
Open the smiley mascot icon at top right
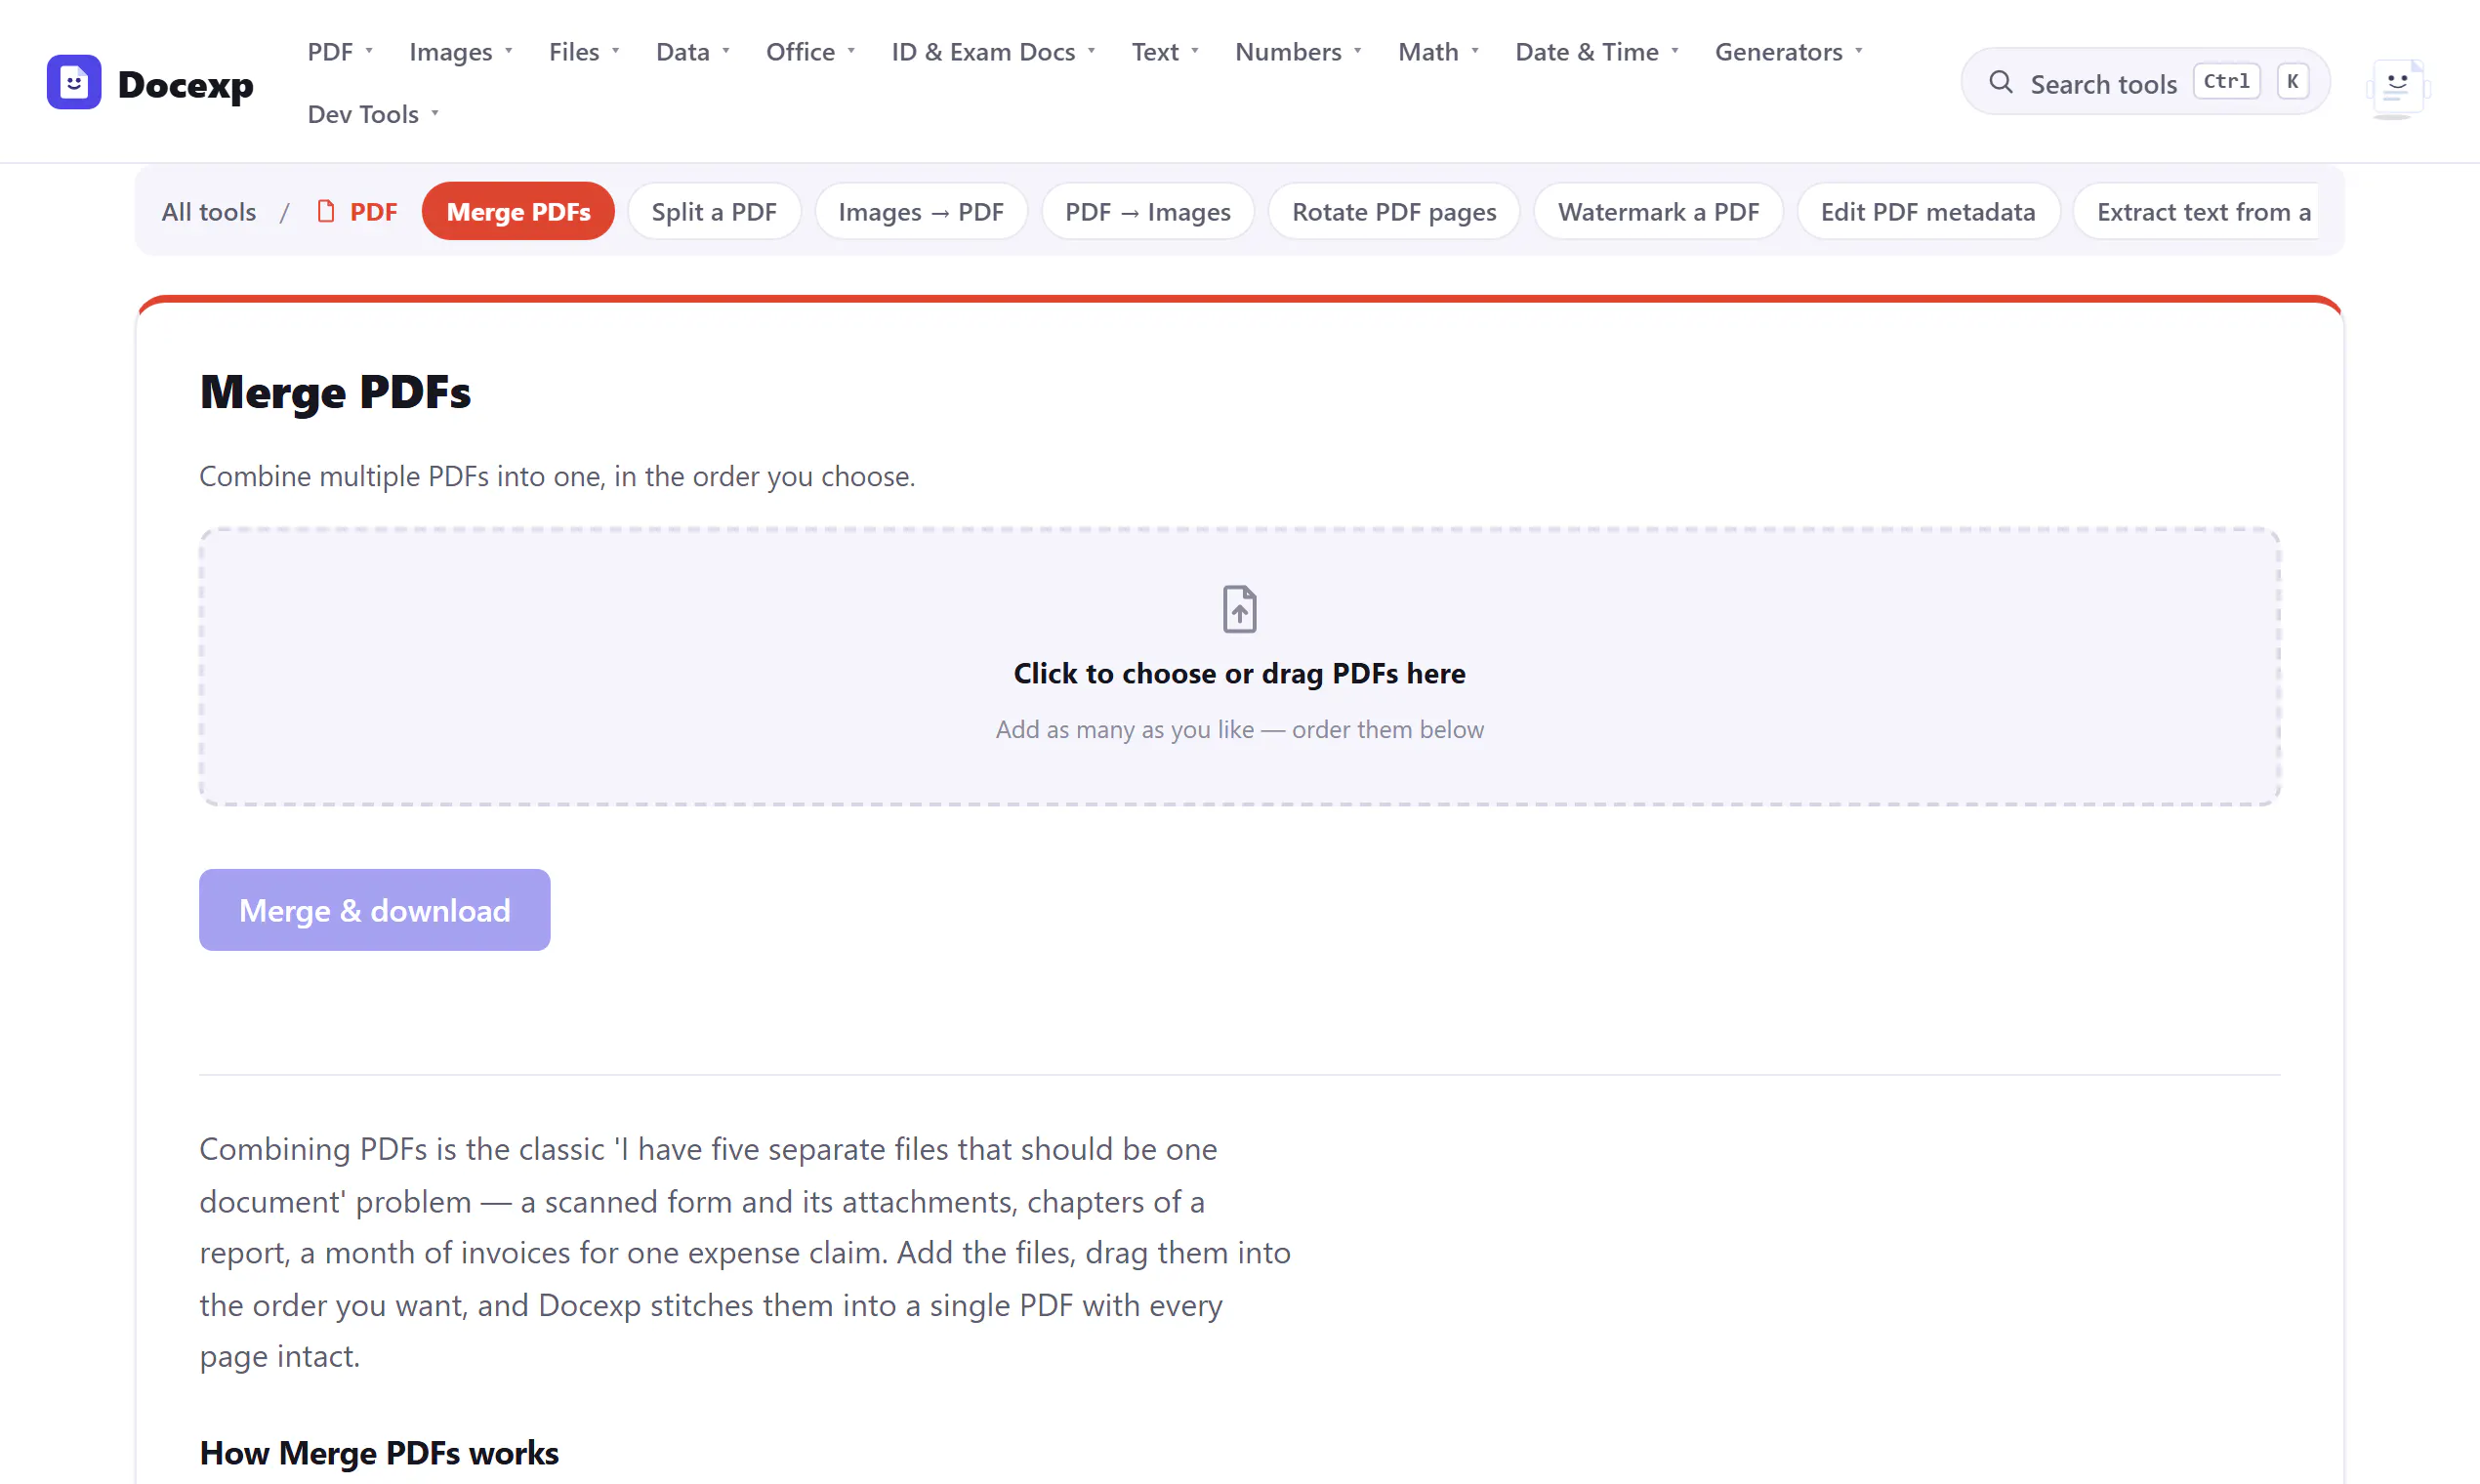click(x=2397, y=87)
